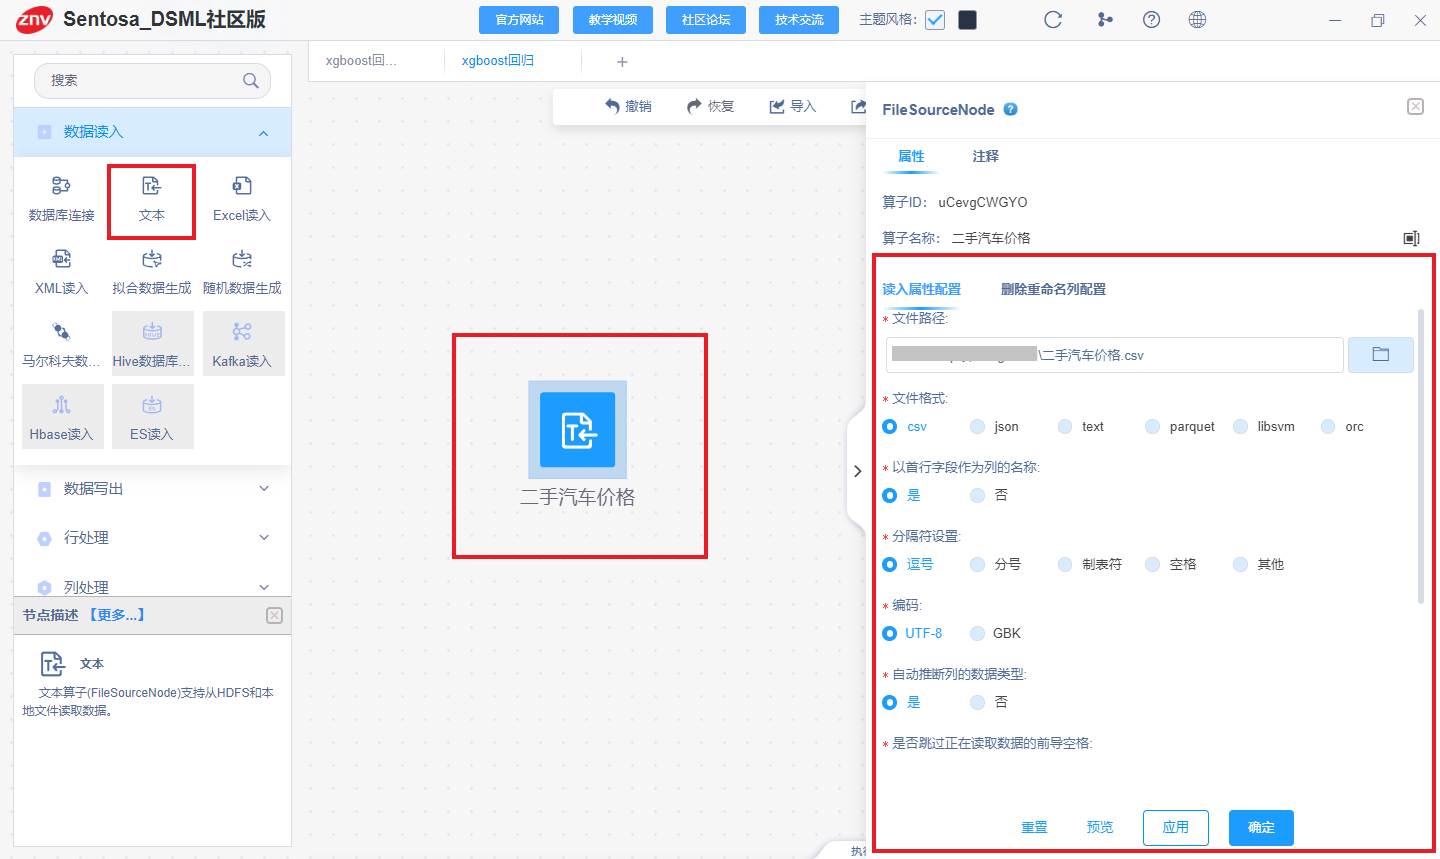Switch to the 属性 tab
Image resolution: width=1440 pixels, height=859 pixels.
point(911,156)
